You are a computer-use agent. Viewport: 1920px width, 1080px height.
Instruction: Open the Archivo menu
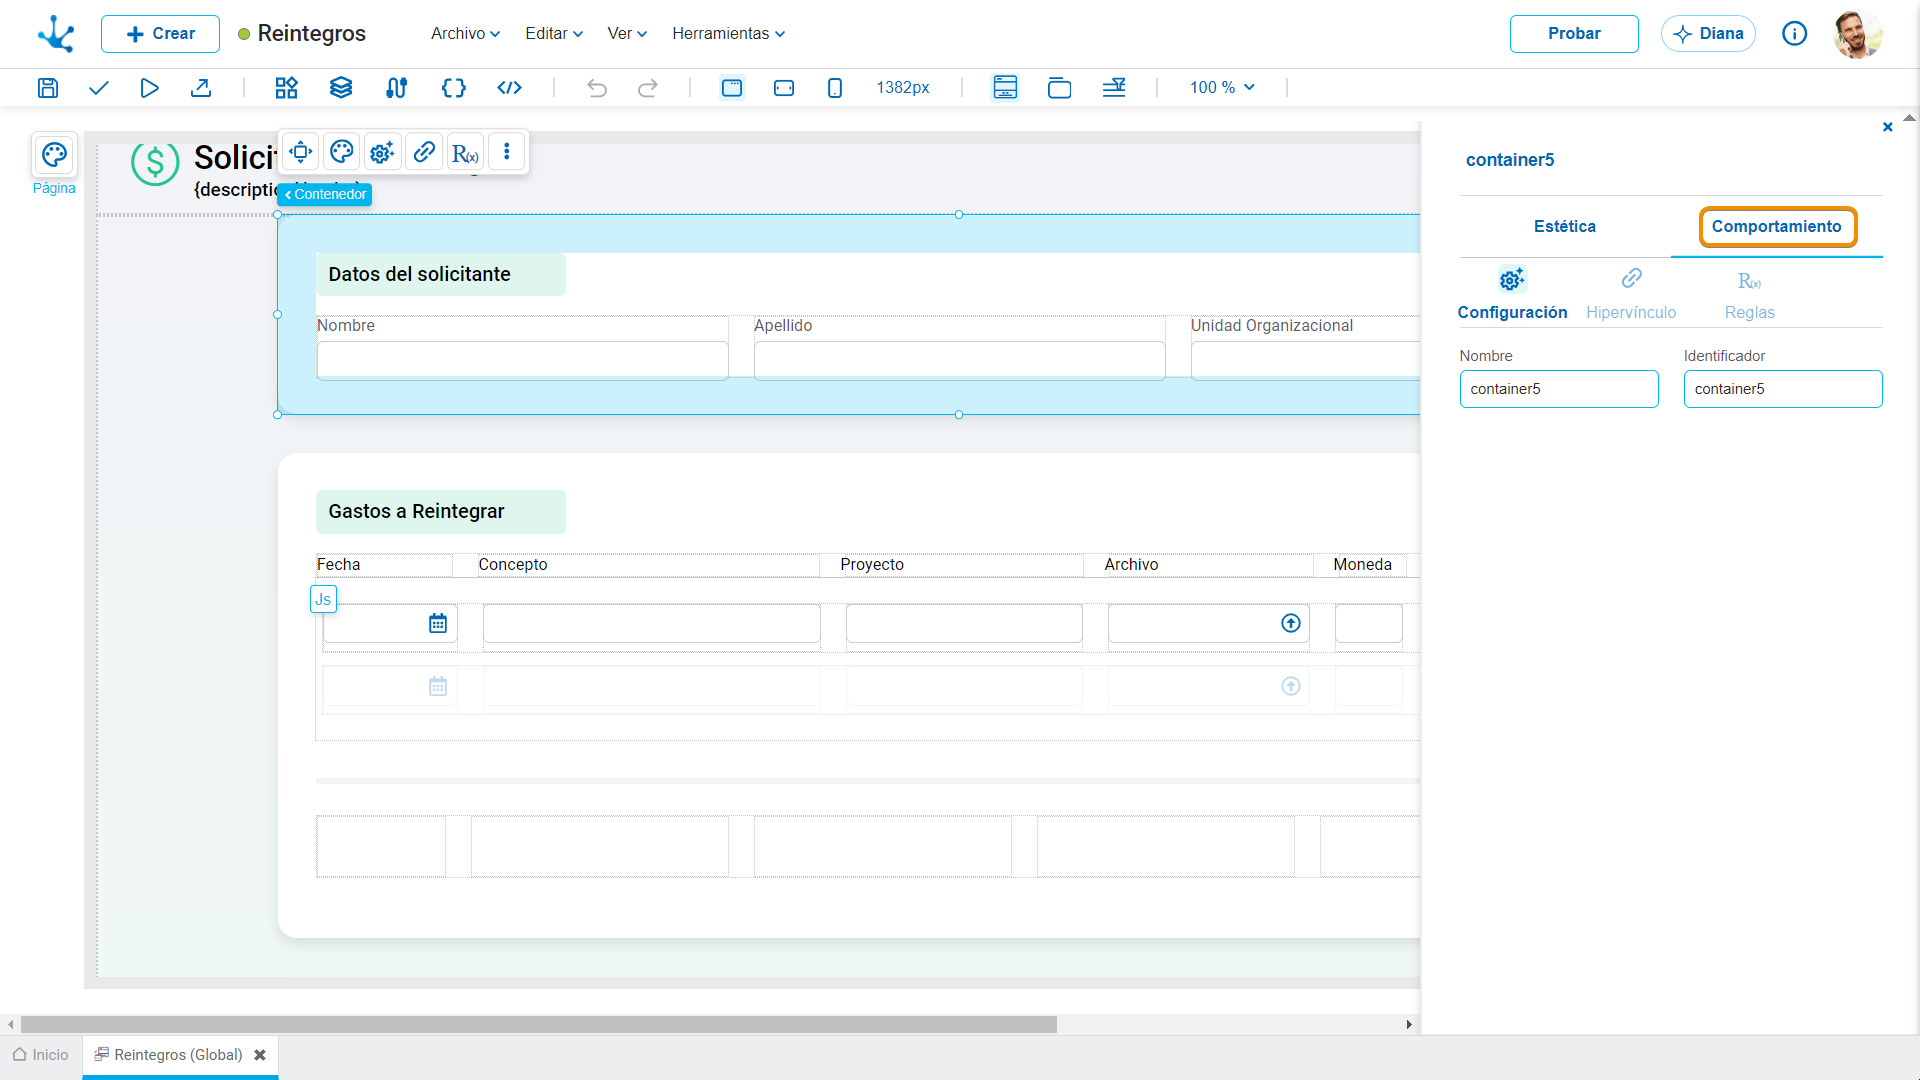coord(465,34)
